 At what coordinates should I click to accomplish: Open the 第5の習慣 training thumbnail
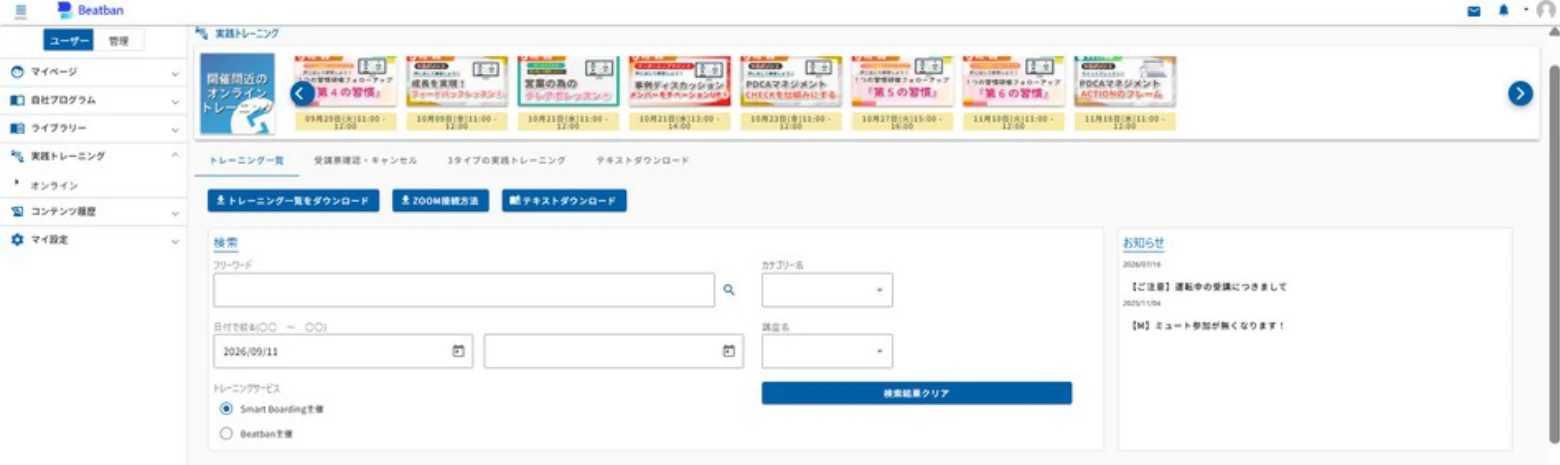click(902, 81)
